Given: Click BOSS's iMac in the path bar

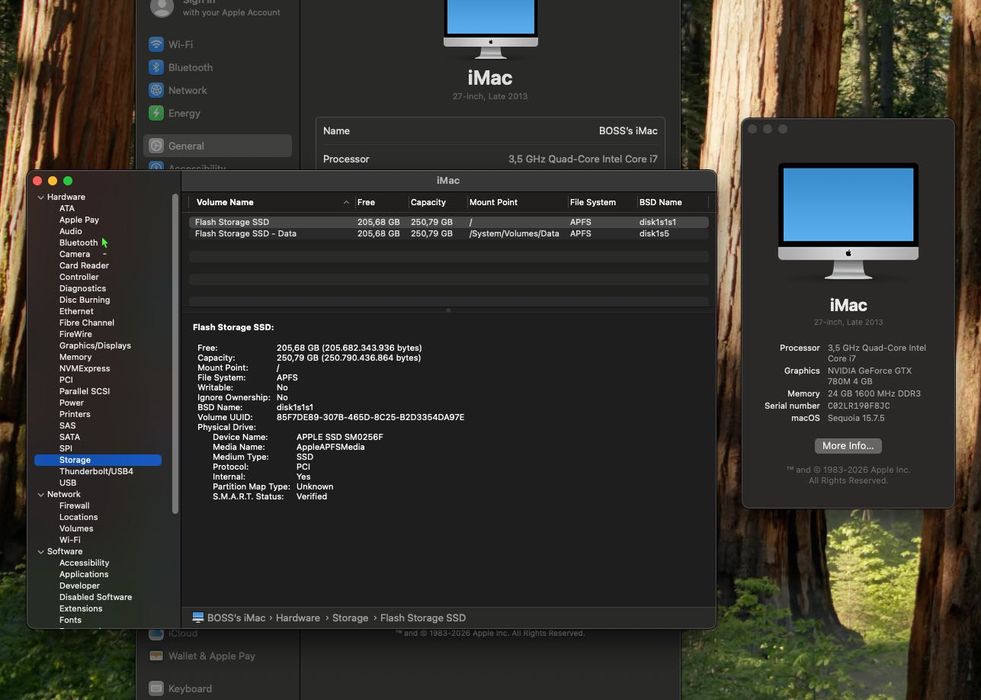Looking at the screenshot, I should [236, 617].
